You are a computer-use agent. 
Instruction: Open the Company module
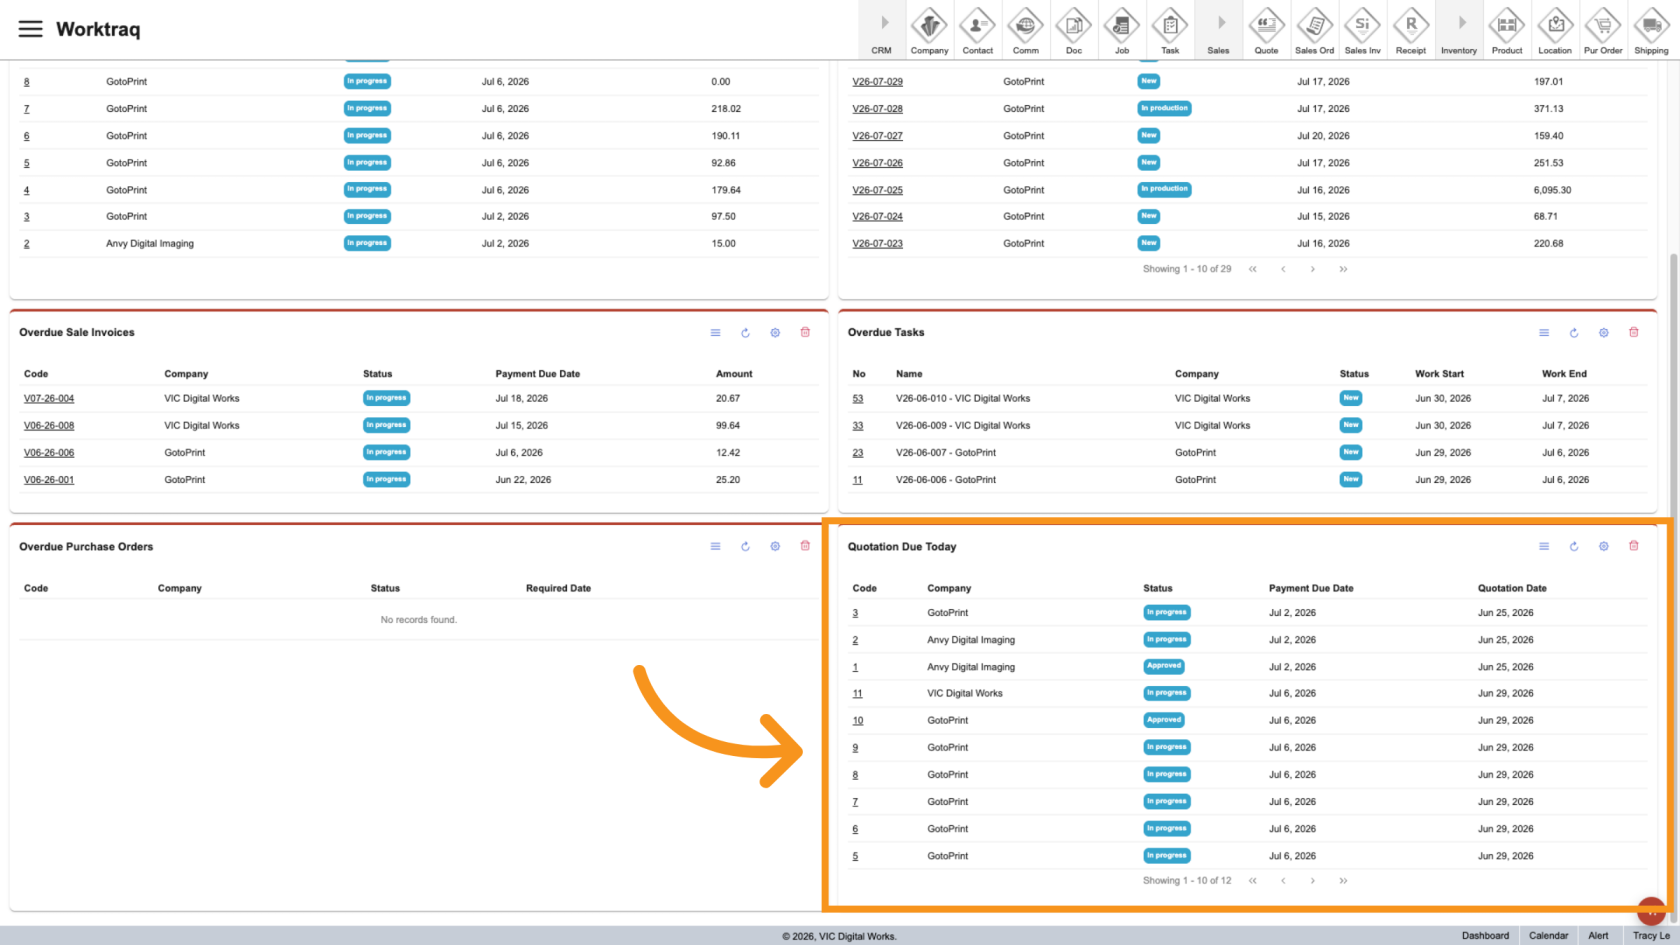point(929,30)
